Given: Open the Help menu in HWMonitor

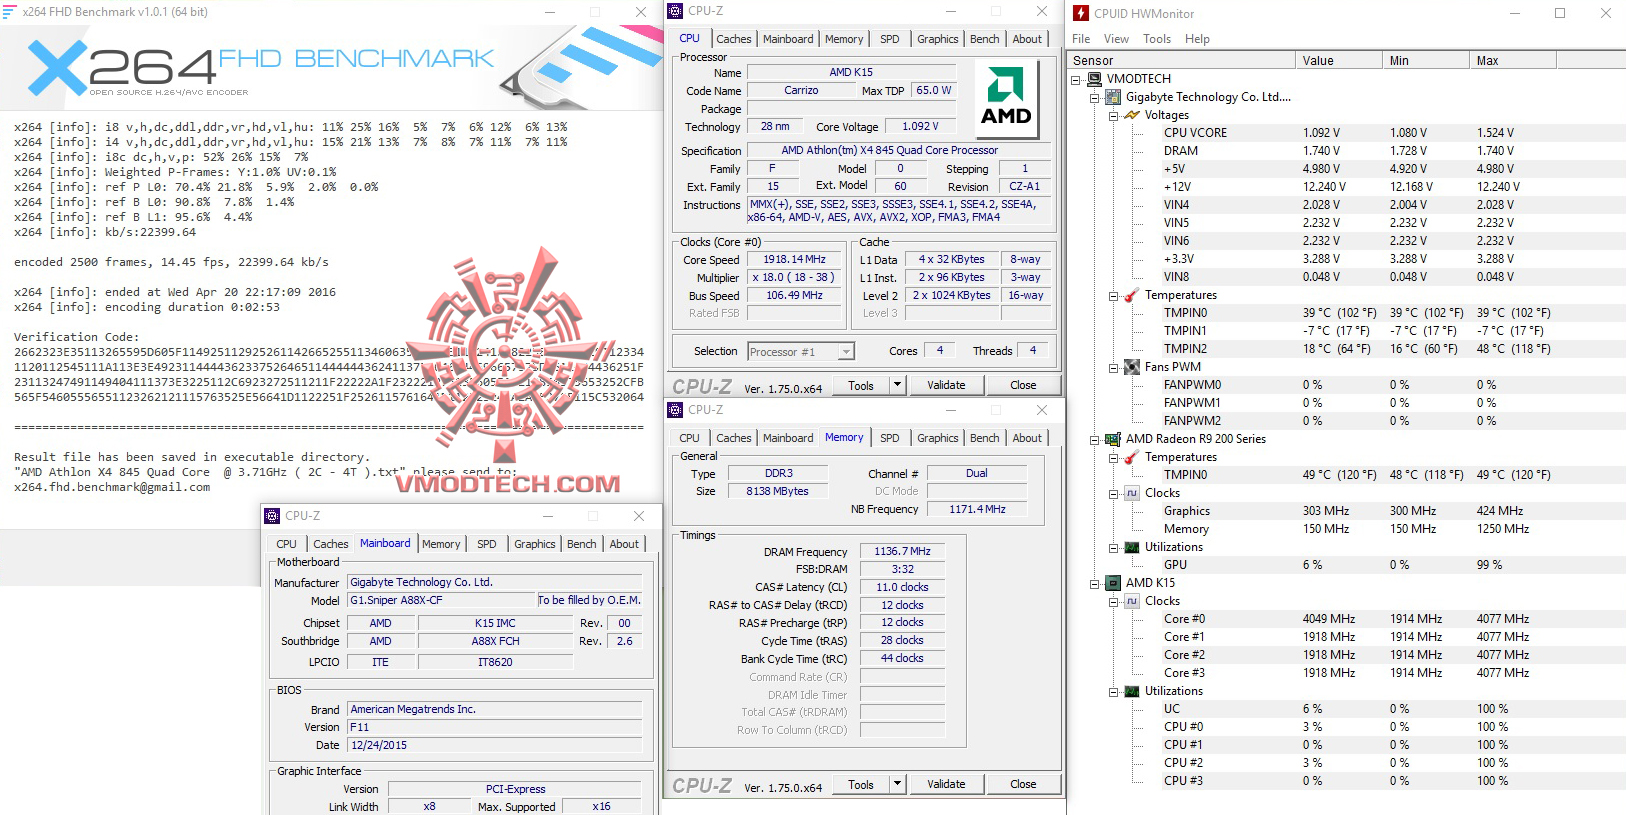Looking at the screenshot, I should click(1197, 39).
